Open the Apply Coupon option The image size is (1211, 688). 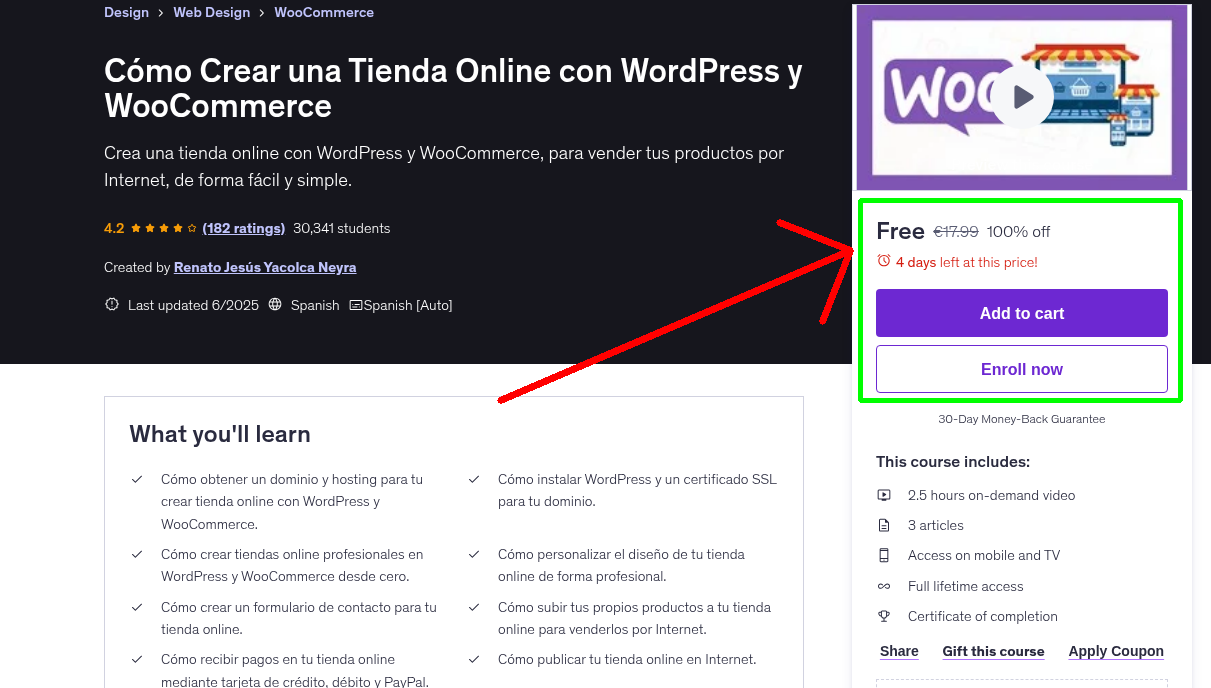(1115, 651)
